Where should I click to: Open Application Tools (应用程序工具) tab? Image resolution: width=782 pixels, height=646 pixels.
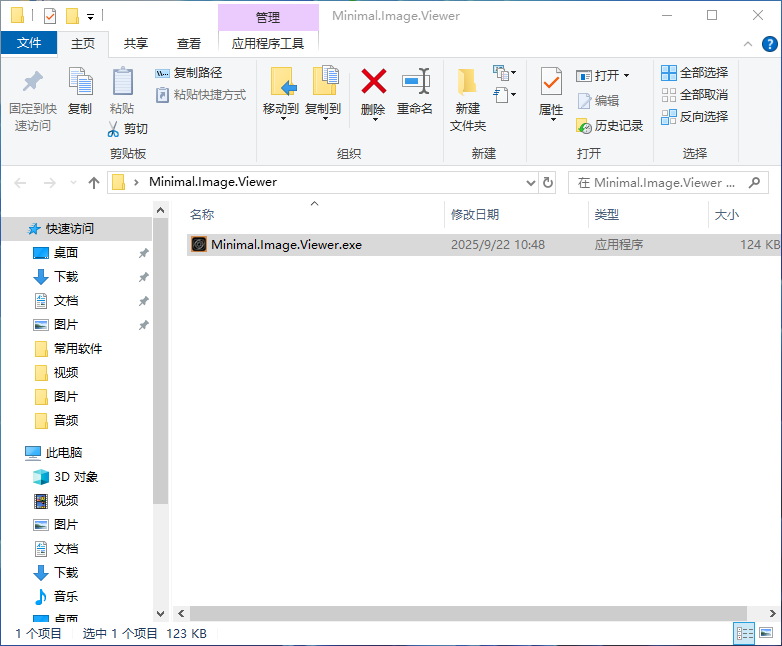[x=268, y=43]
